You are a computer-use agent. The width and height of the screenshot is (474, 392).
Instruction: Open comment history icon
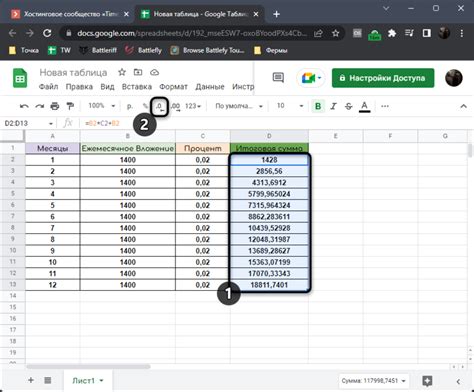click(278, 78)
